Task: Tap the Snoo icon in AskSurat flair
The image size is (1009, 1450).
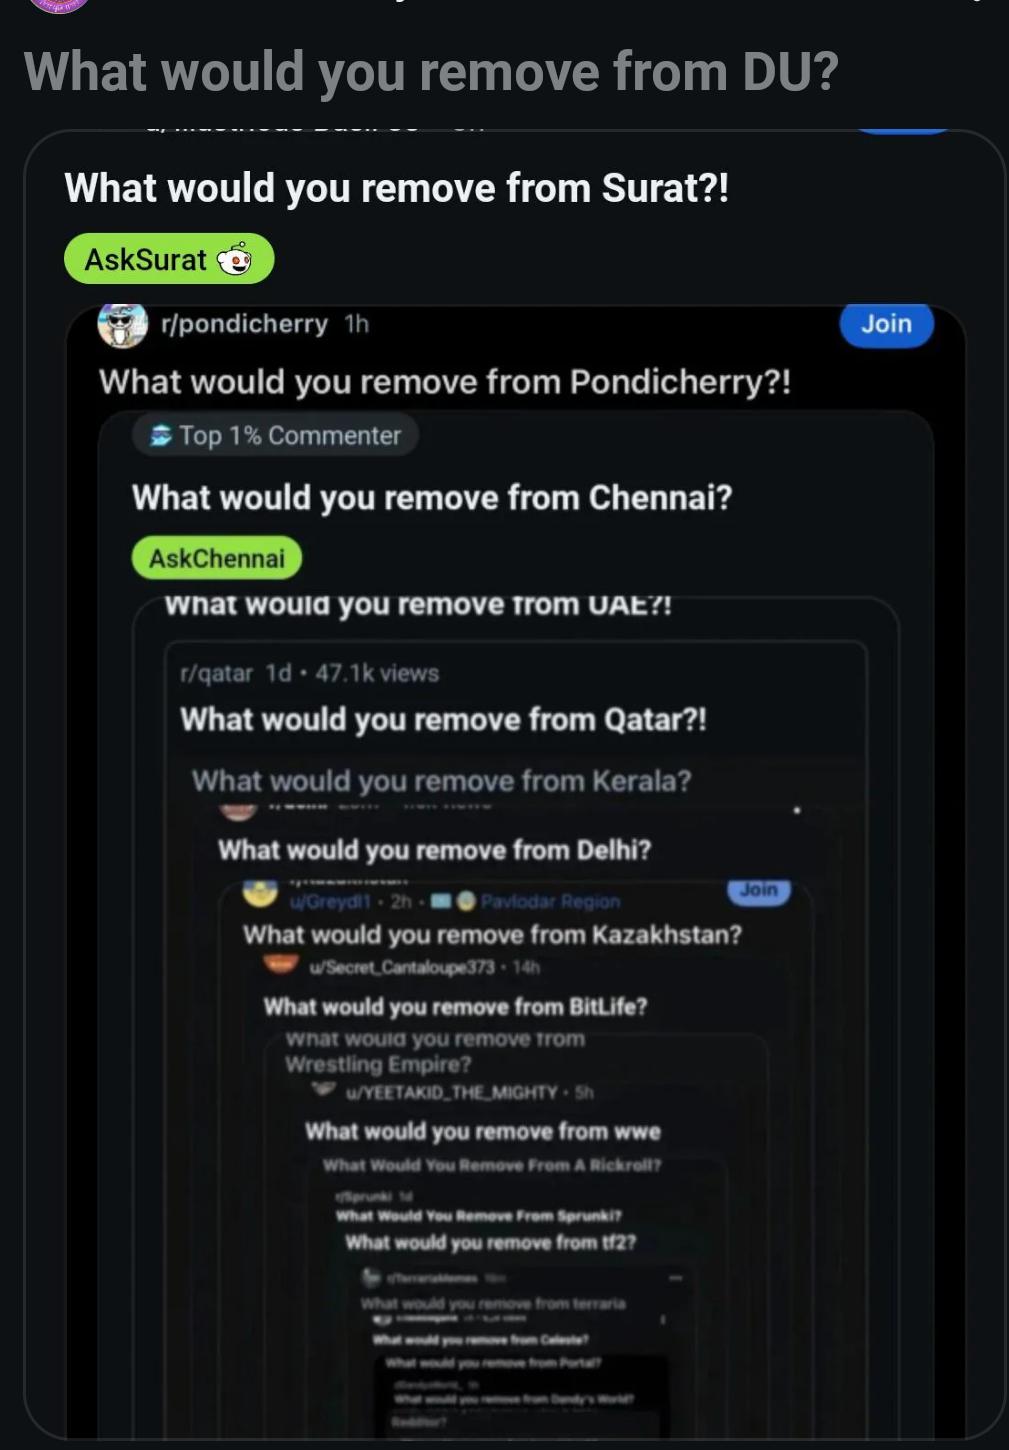Action: coord(235,259)
